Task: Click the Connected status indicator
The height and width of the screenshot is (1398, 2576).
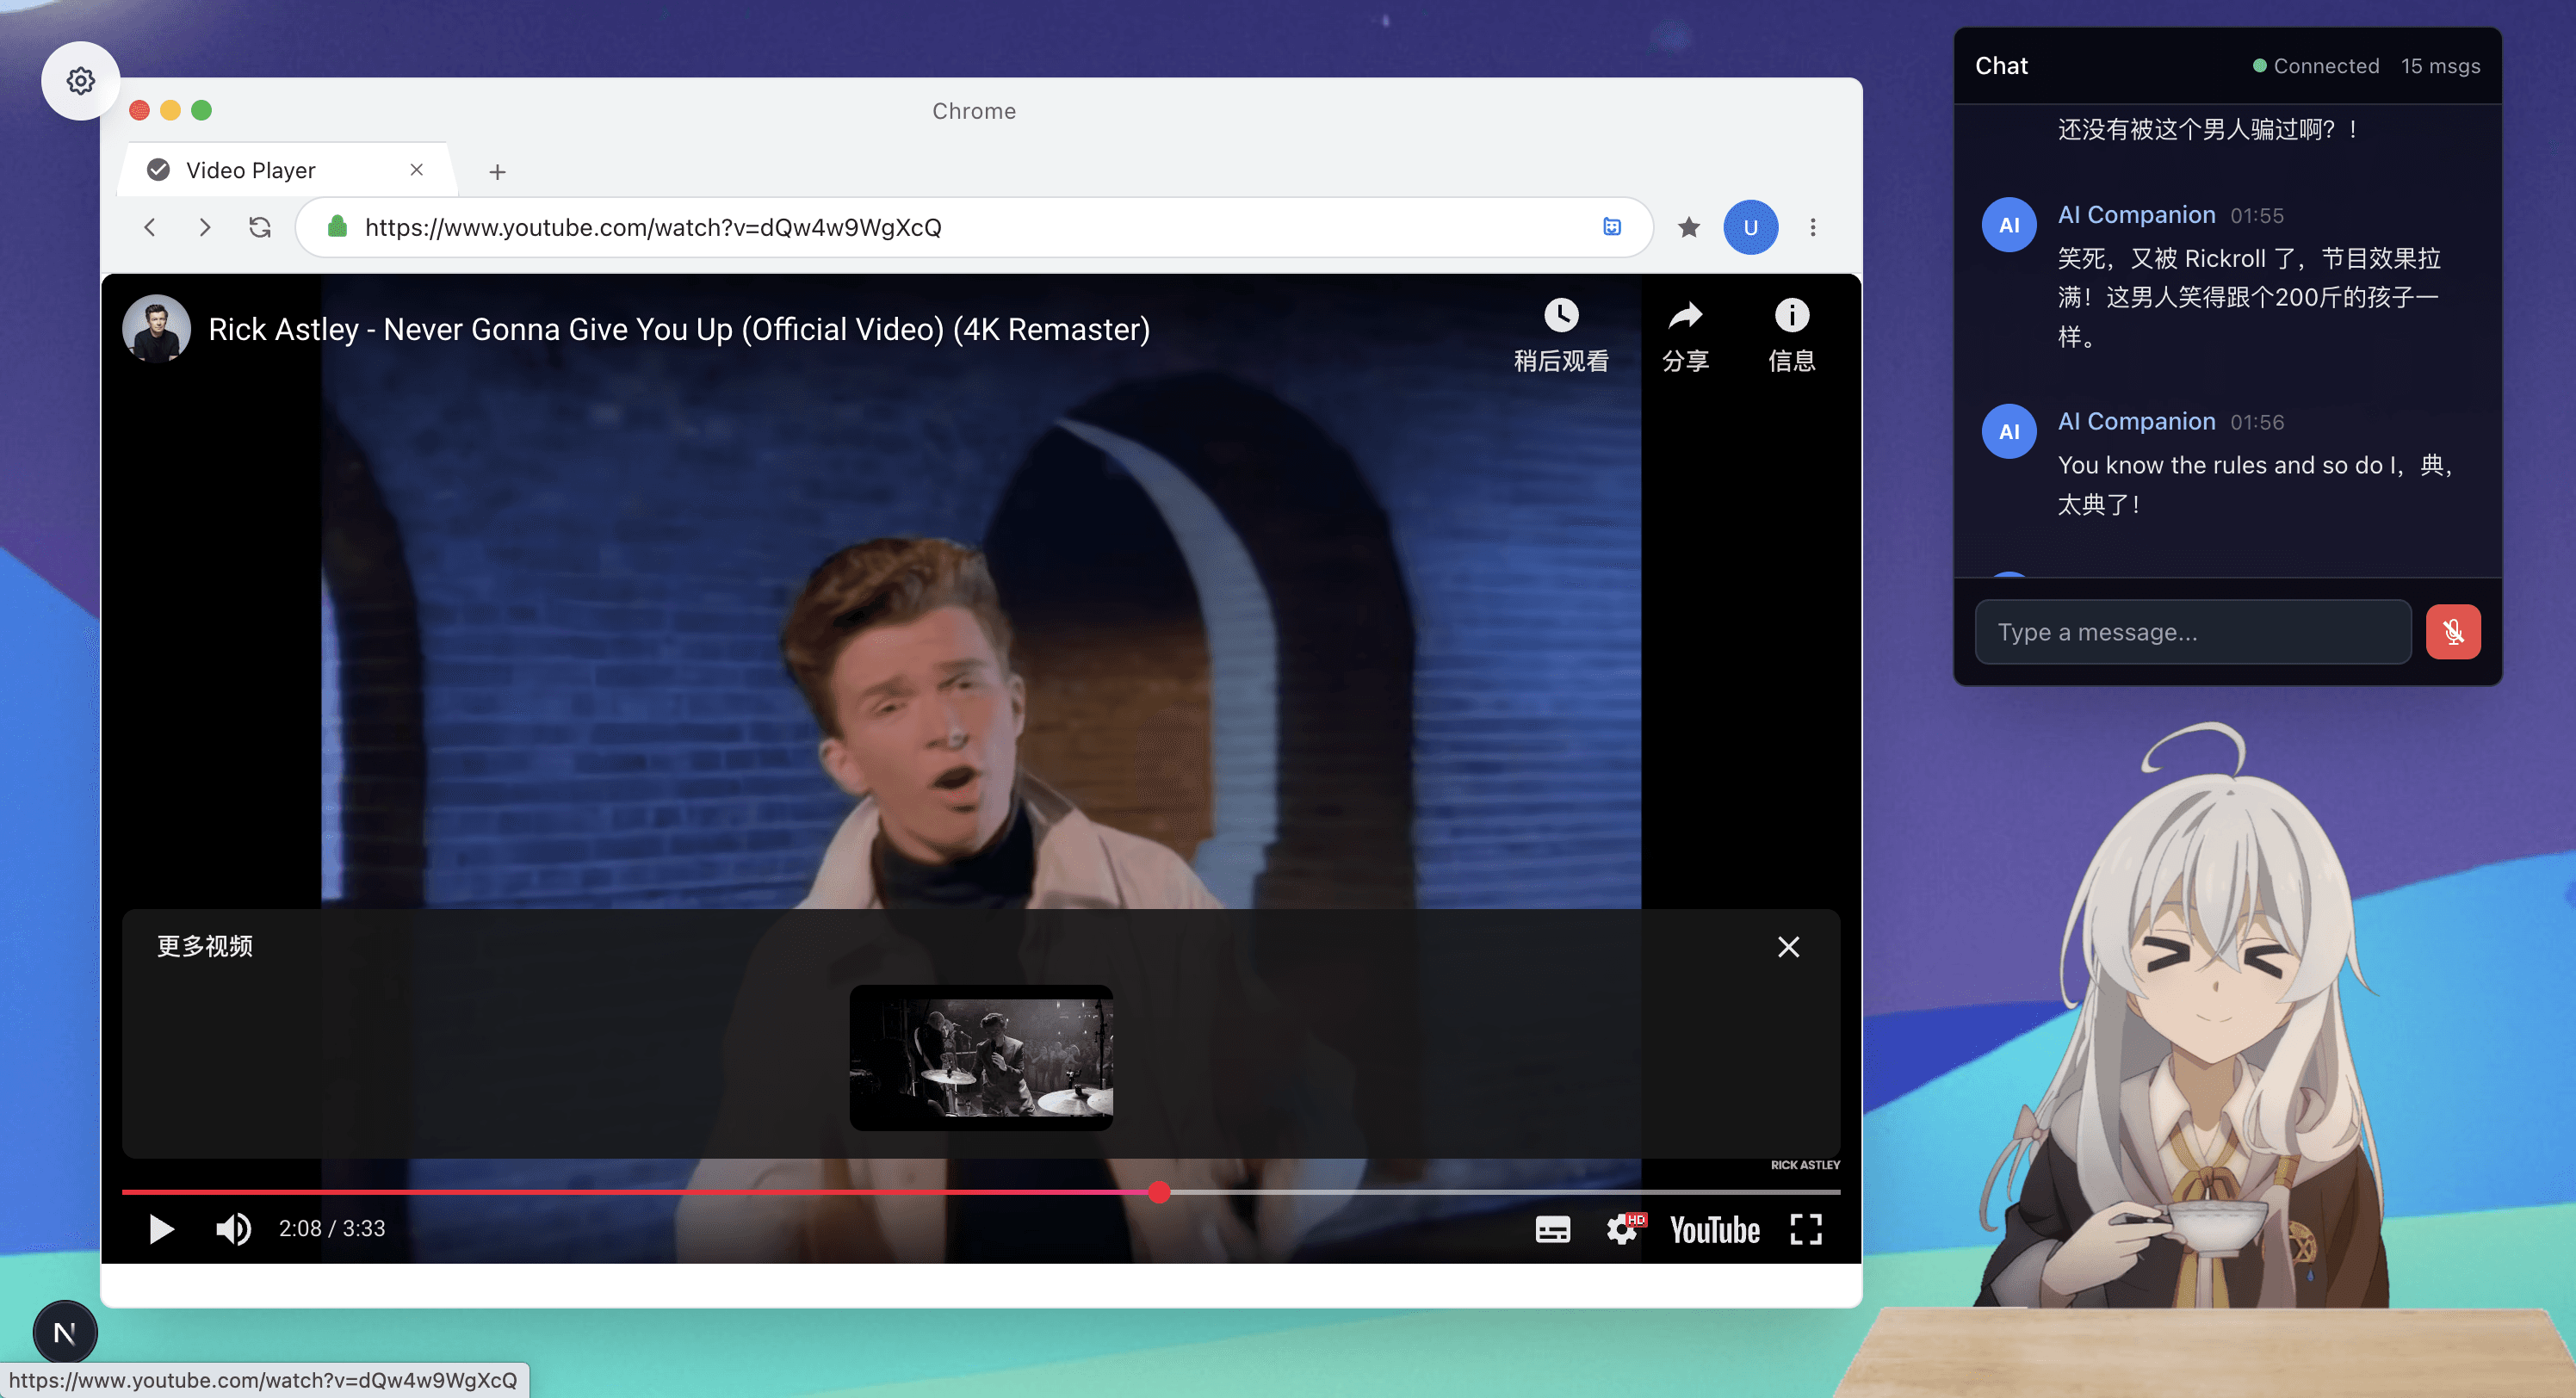Action: [2315, 66]
